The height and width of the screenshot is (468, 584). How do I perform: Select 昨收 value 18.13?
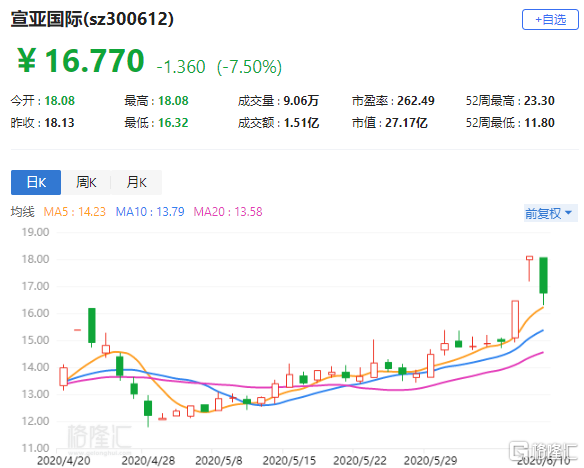point(60,122)
